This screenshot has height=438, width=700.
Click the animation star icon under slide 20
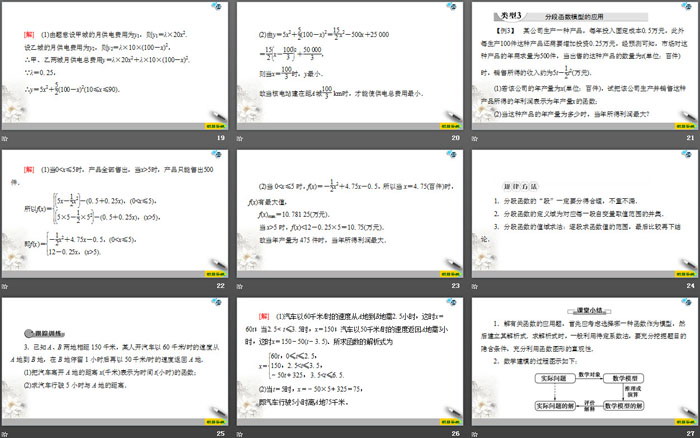(240, 138)
